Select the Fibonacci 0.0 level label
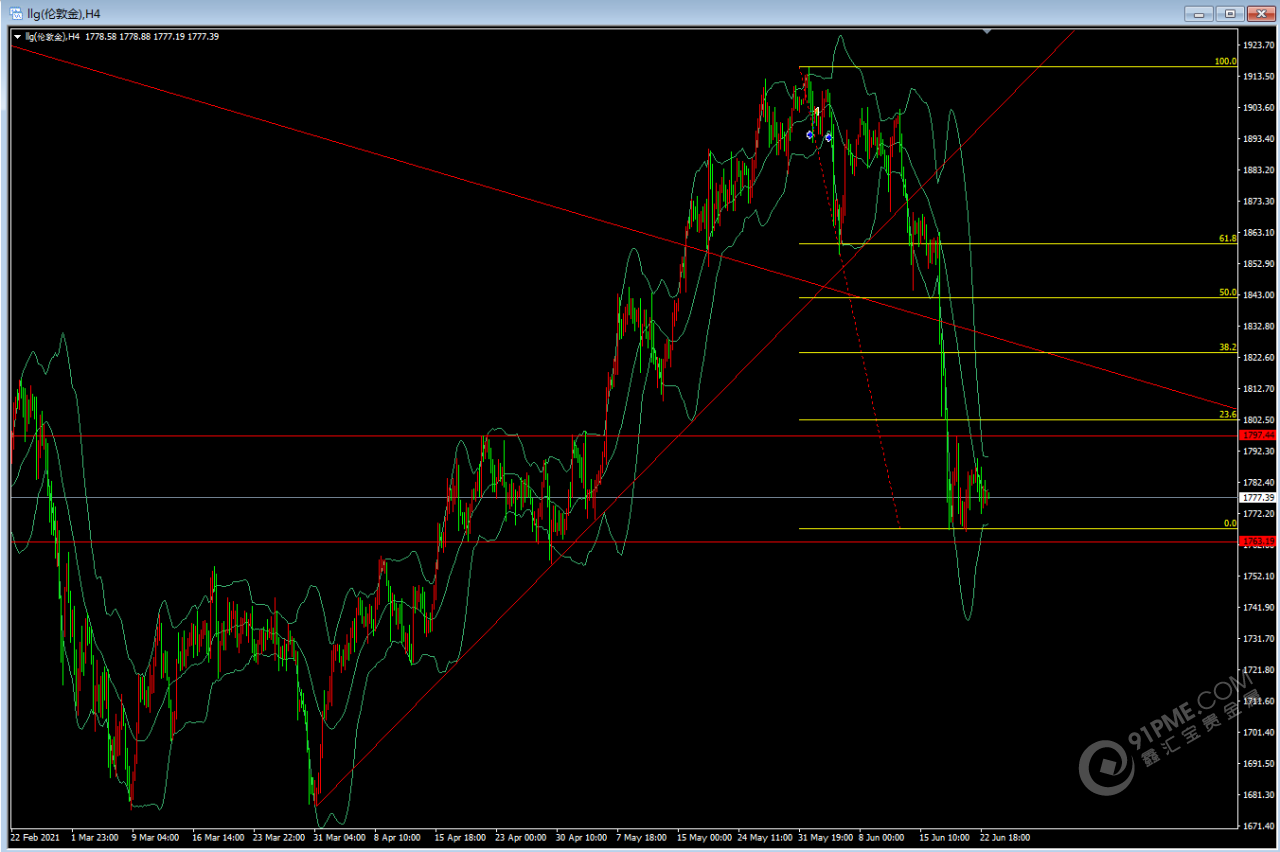The image size is (1280, 852). point(1230,523)
